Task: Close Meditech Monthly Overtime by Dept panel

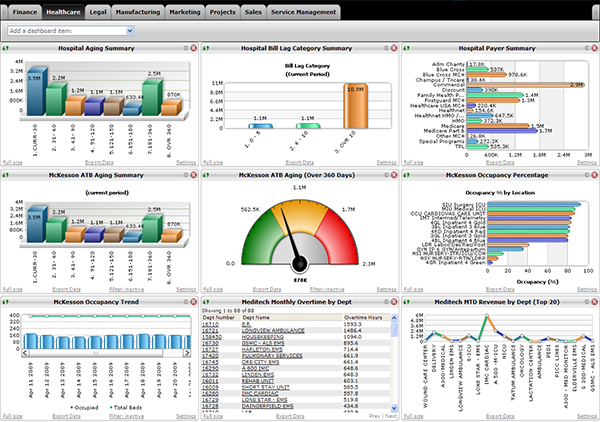Action: pyautogui.click(x=394, y=302)
